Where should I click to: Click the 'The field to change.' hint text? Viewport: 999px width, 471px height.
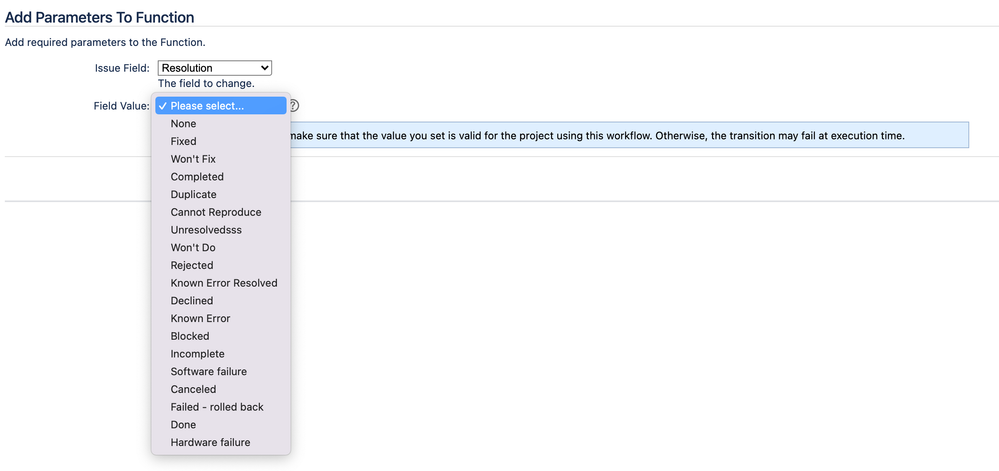tap(206, 83)
